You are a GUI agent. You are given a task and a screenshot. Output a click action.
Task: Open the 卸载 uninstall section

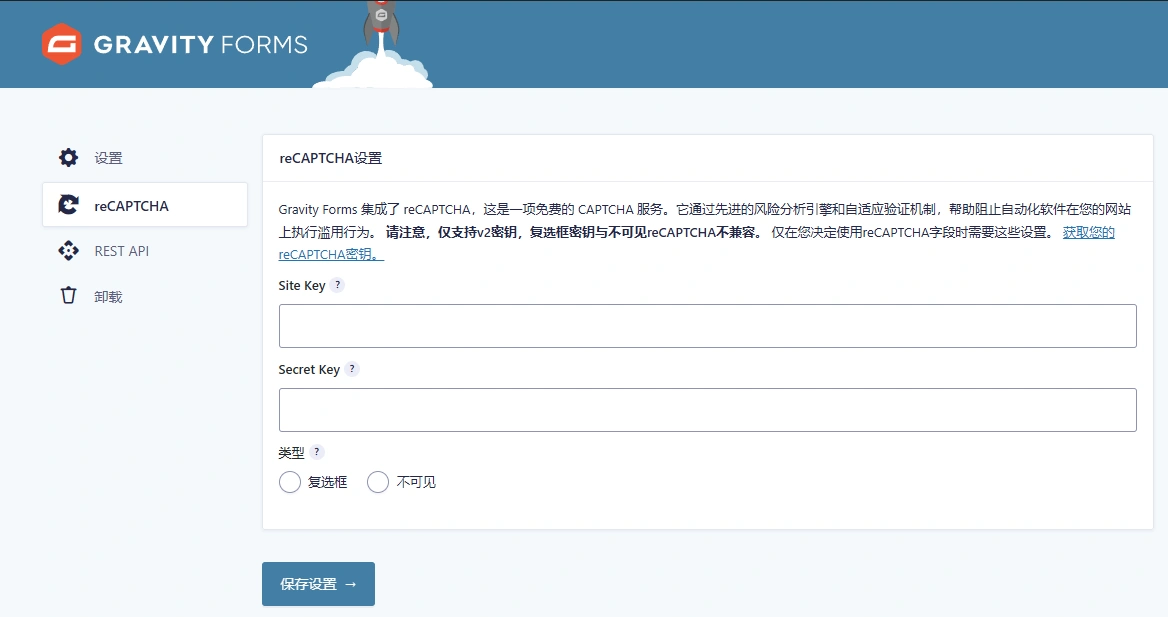pos(106,296)
